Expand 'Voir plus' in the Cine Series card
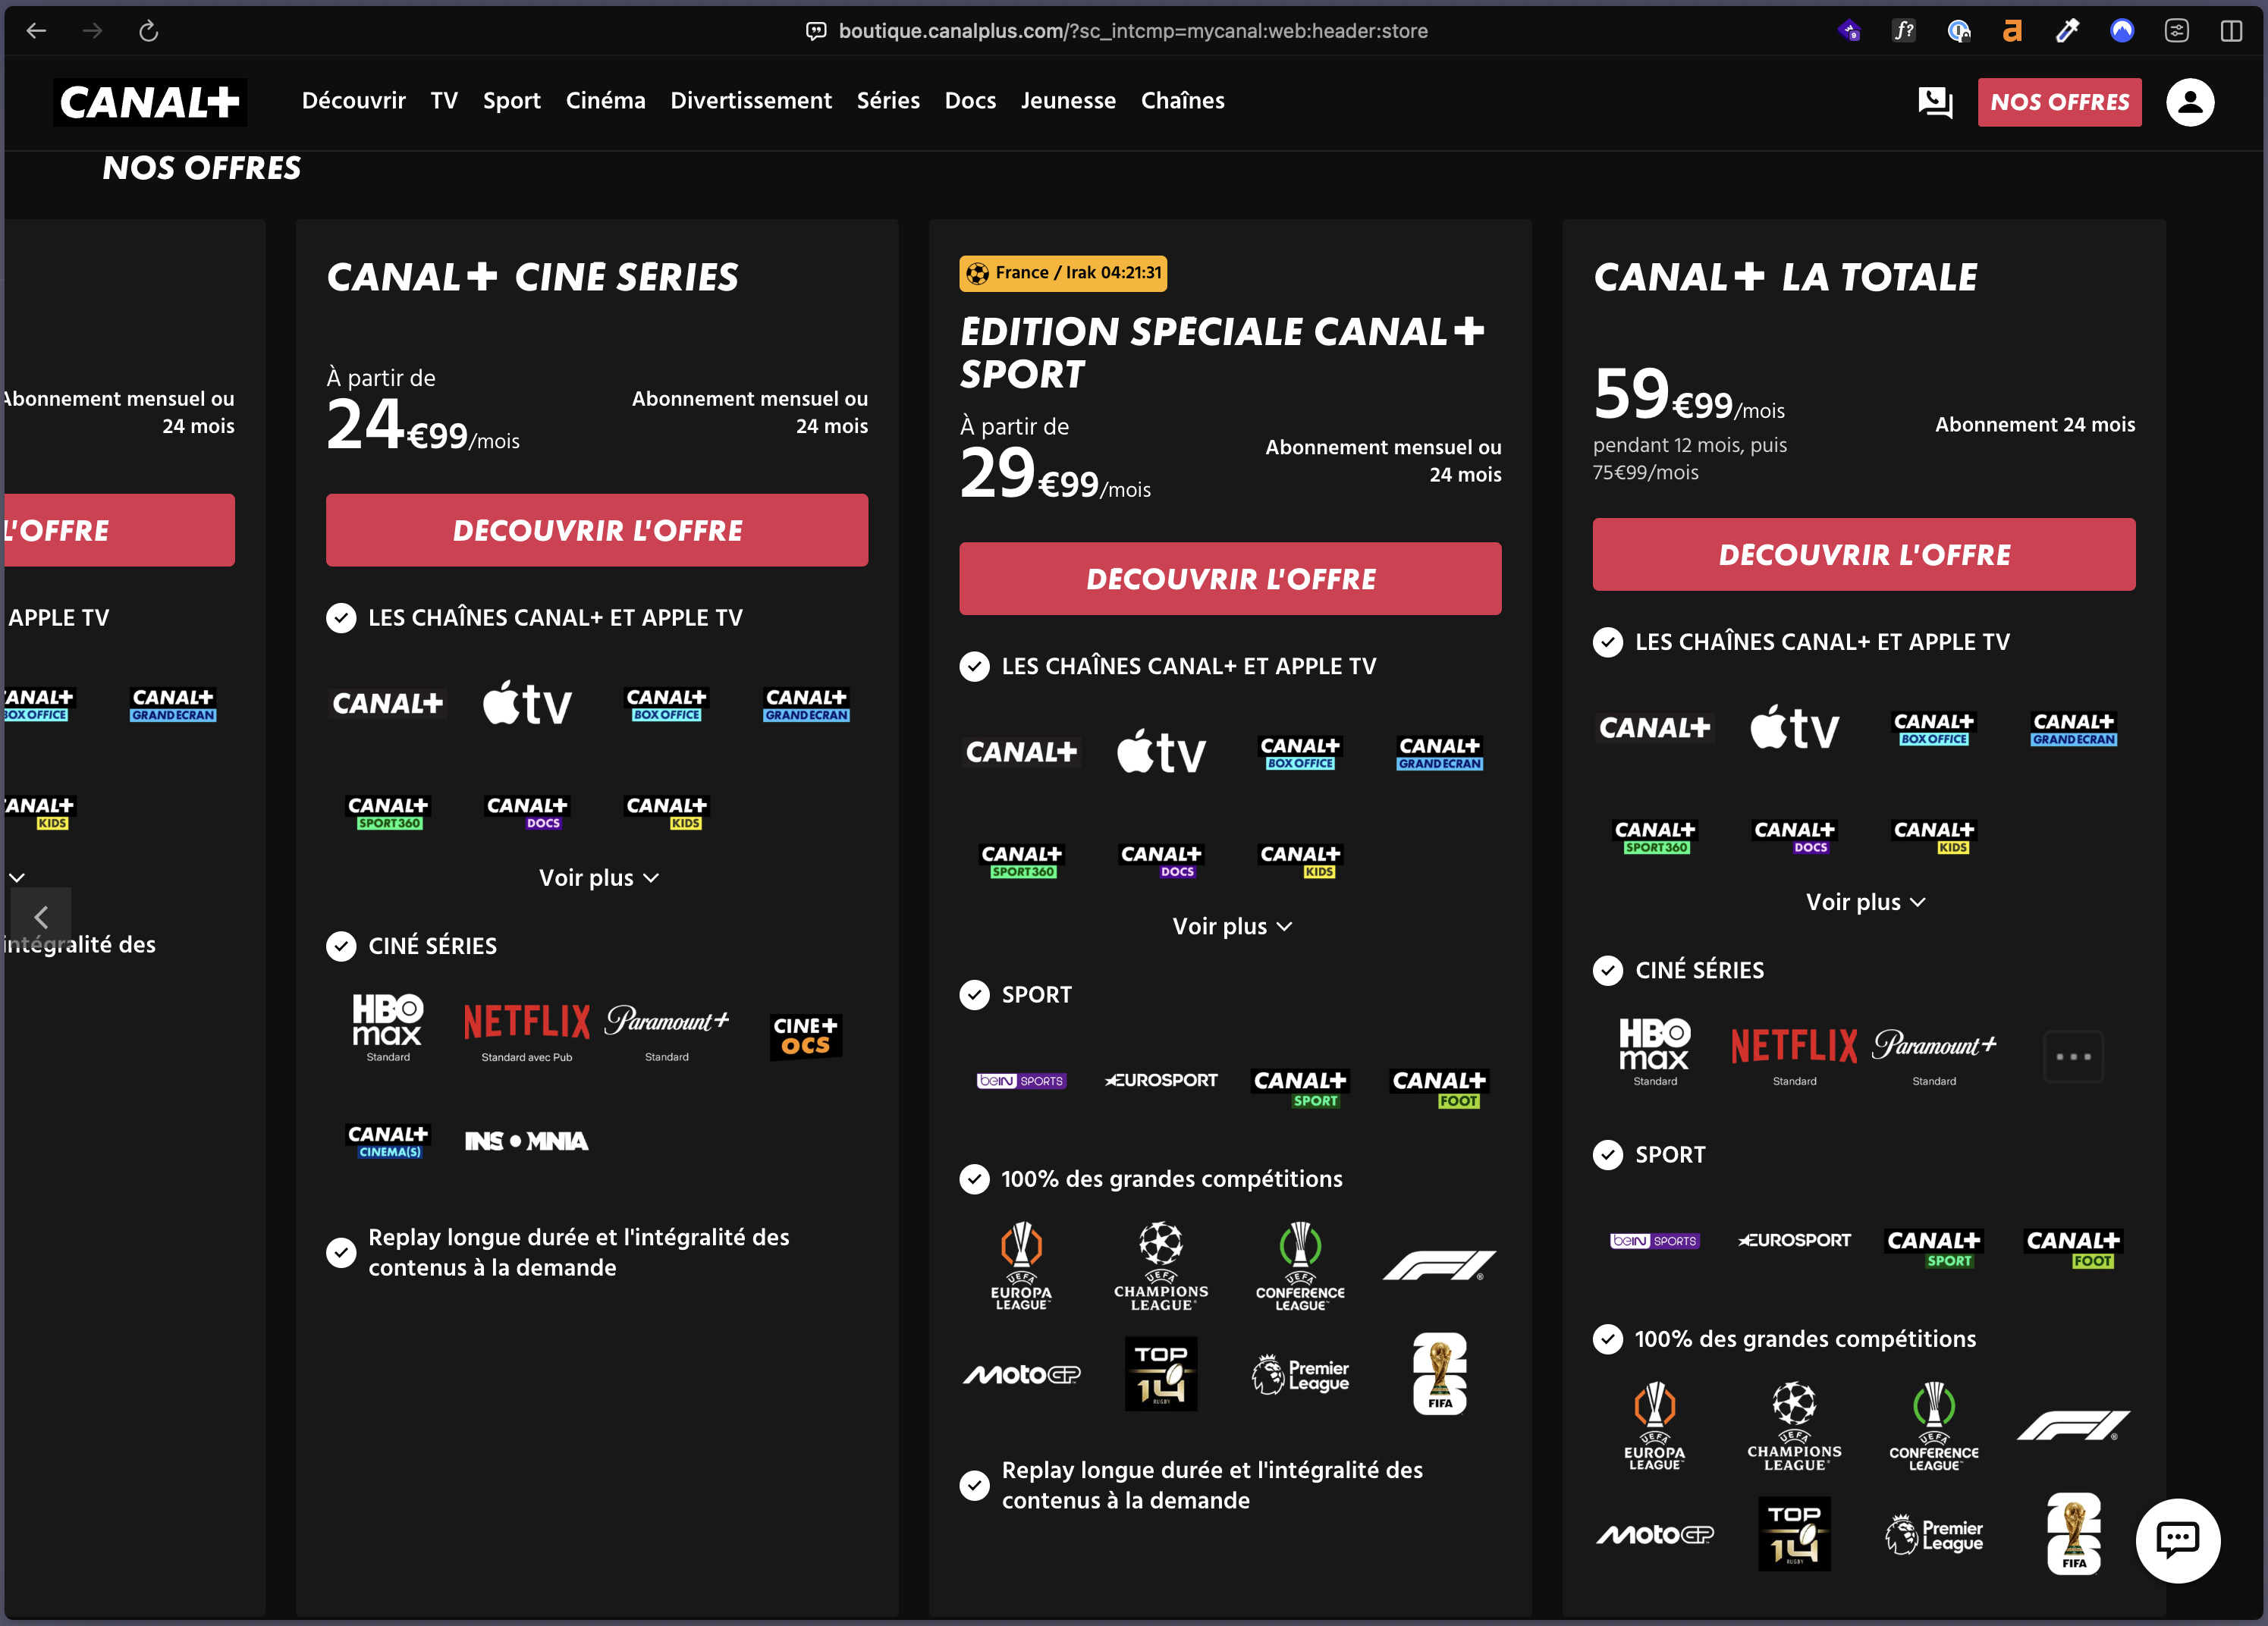Screen dimensions: 2268x1626 599,878
